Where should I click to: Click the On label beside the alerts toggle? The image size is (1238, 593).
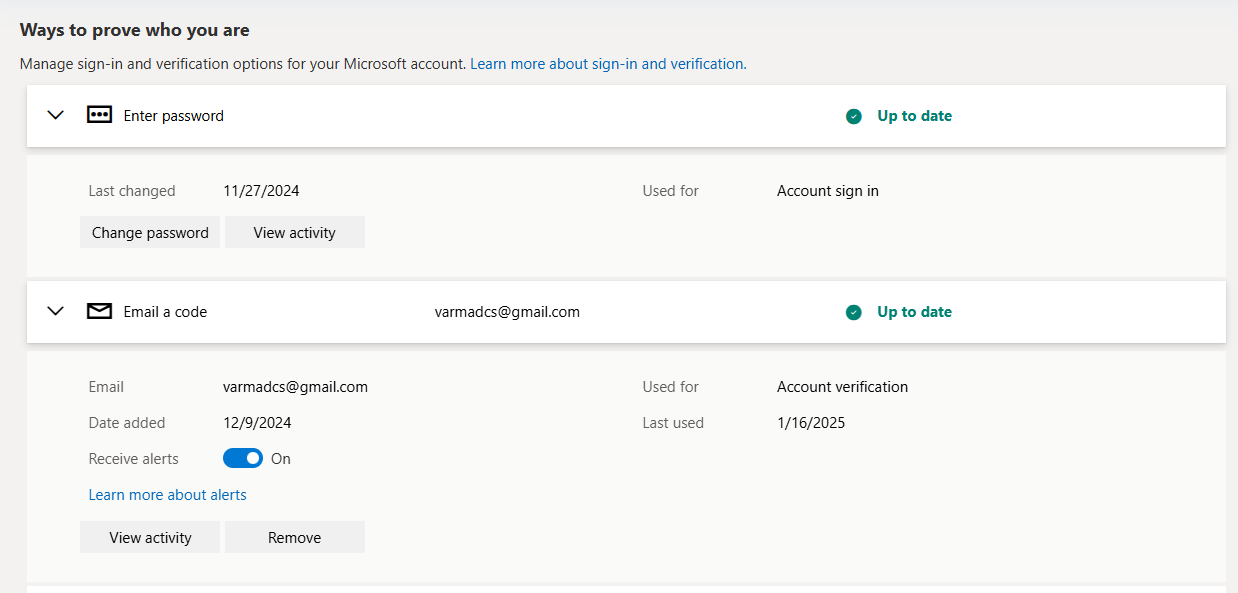pyautogui.click(x=281, y=459)
